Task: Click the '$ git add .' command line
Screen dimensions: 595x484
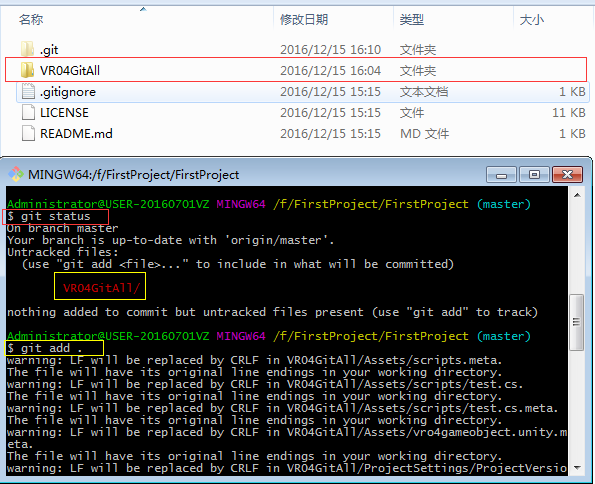Action: pyautogui.click(x=44, y=348)
